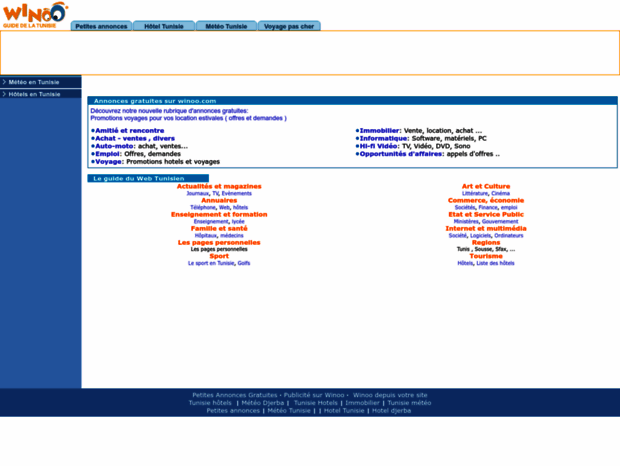Open the Regions heading

486,242
